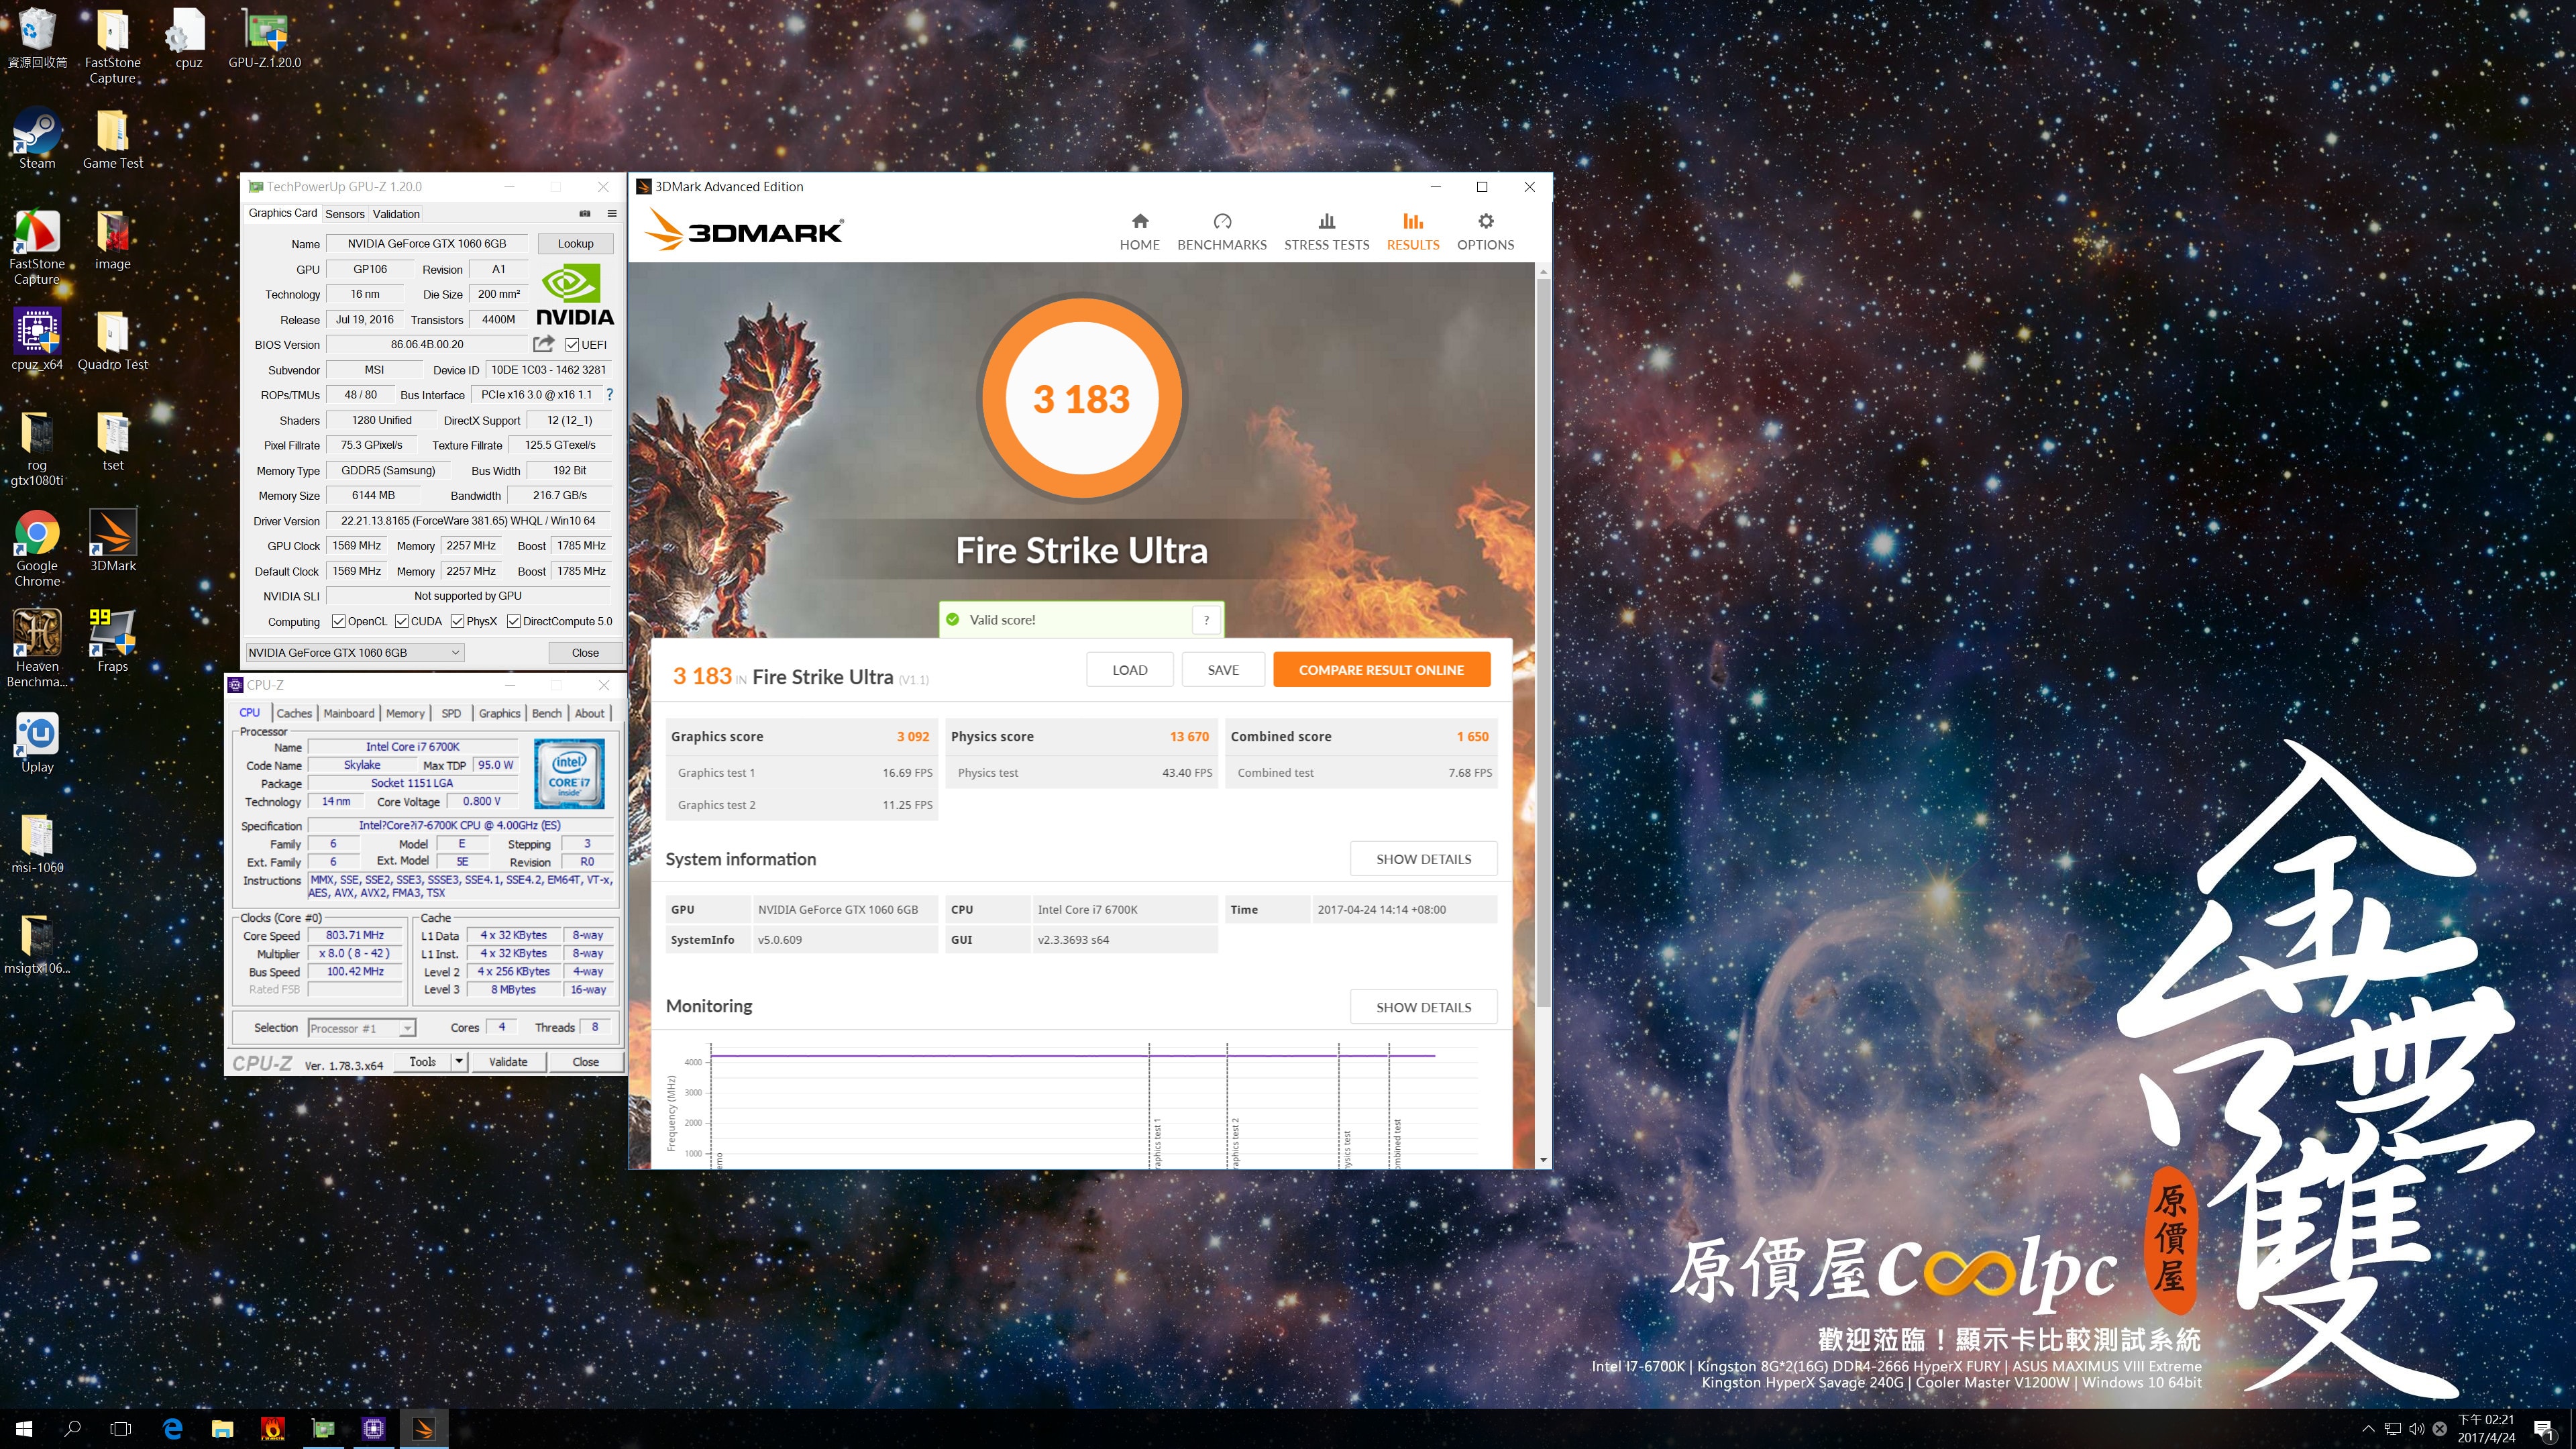Click the BIOS export share icon in GPU-Z
The image size is (2576, 1449).
543,344
